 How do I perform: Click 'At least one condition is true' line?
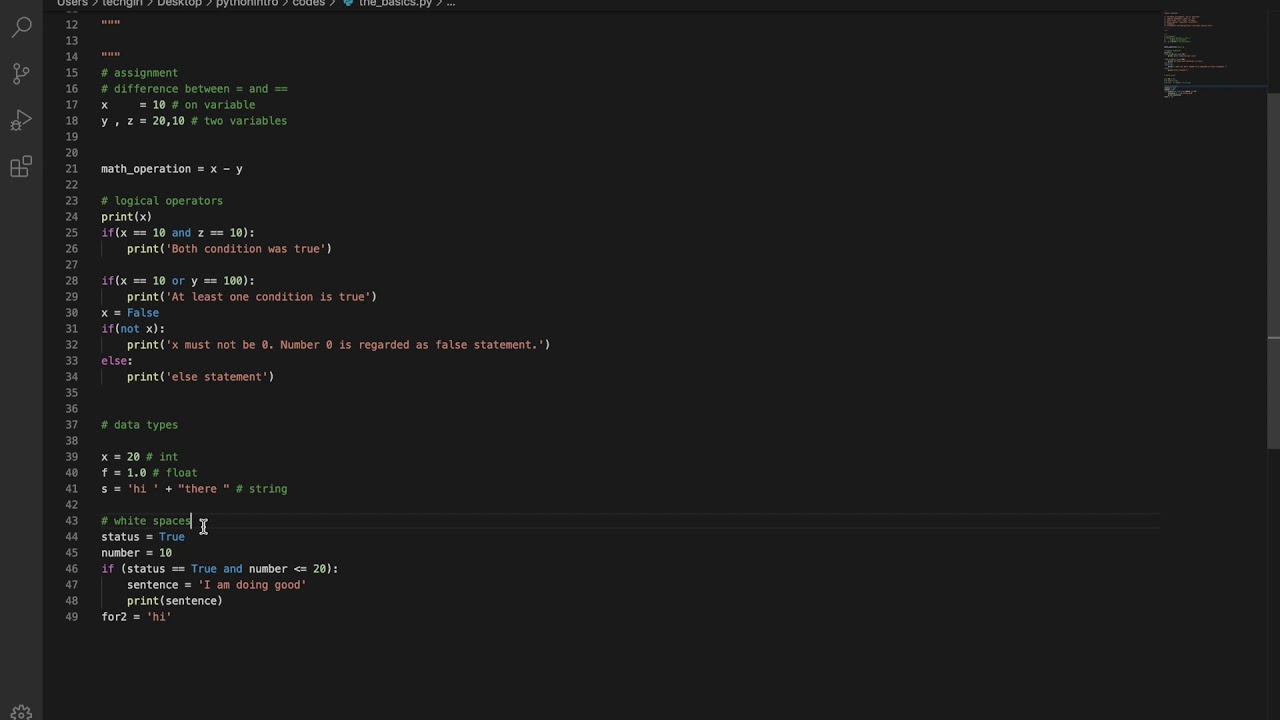click(x=252, y=297)
